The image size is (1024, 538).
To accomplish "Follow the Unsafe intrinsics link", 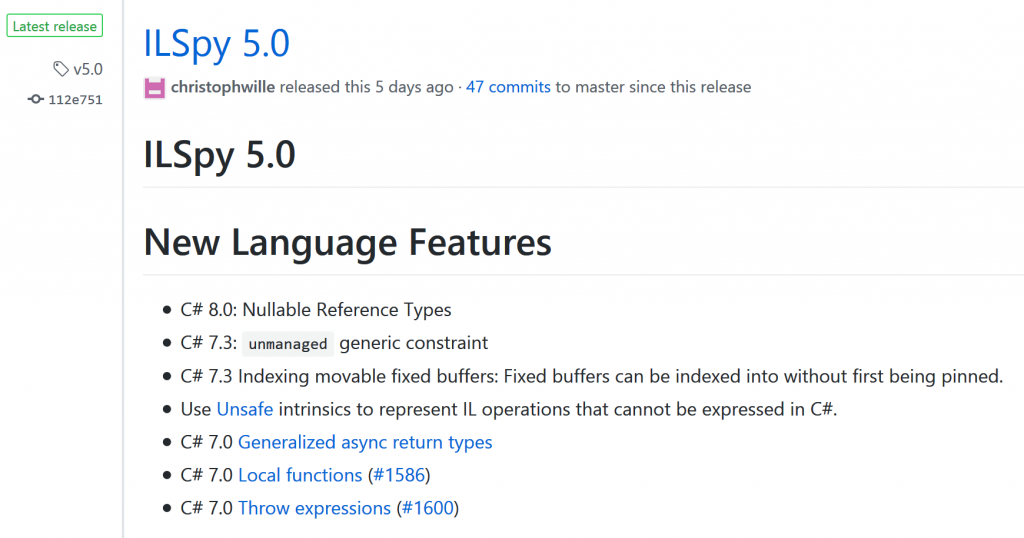I will [x=244, y=409].
